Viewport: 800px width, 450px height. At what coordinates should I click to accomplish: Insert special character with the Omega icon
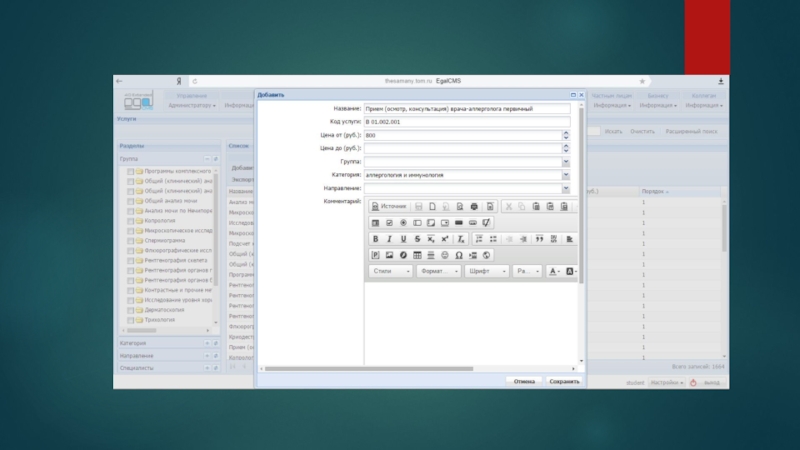click(x=459, y=255)
